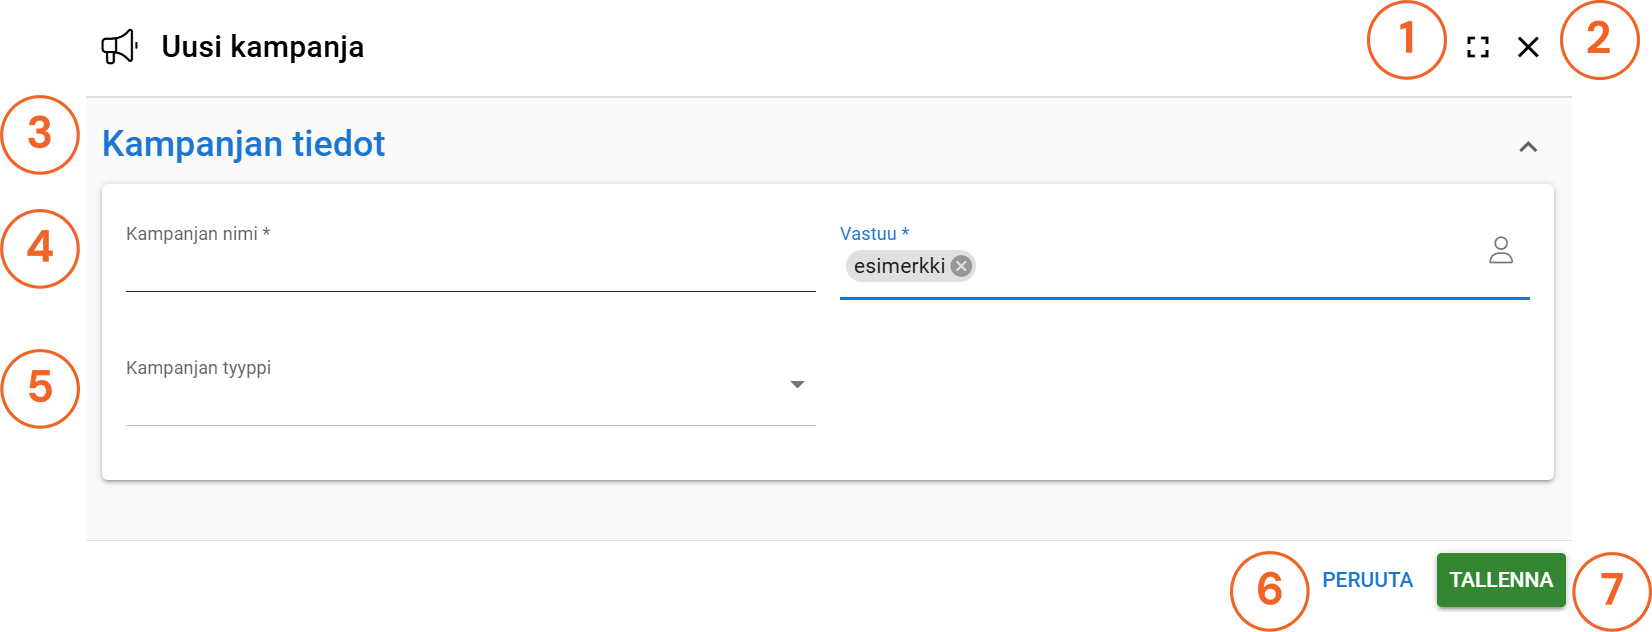
Task: Close the Uusi kampanja dialog
Action: 1528,47
